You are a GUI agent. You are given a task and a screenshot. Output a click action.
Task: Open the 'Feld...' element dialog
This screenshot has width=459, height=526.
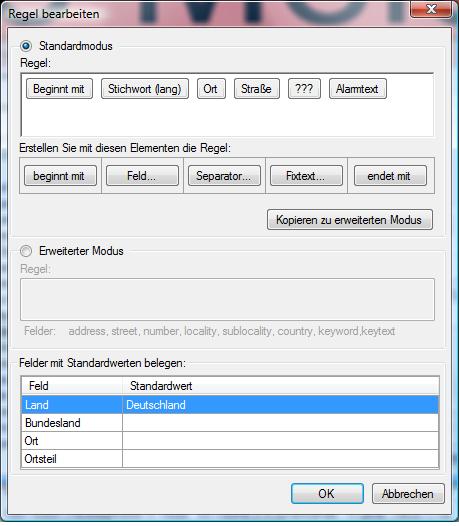pos(142,175)
